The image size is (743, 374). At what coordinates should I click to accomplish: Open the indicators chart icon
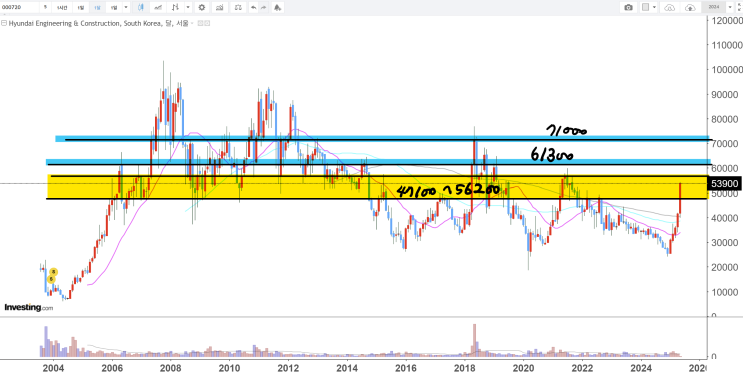point(219,7)
